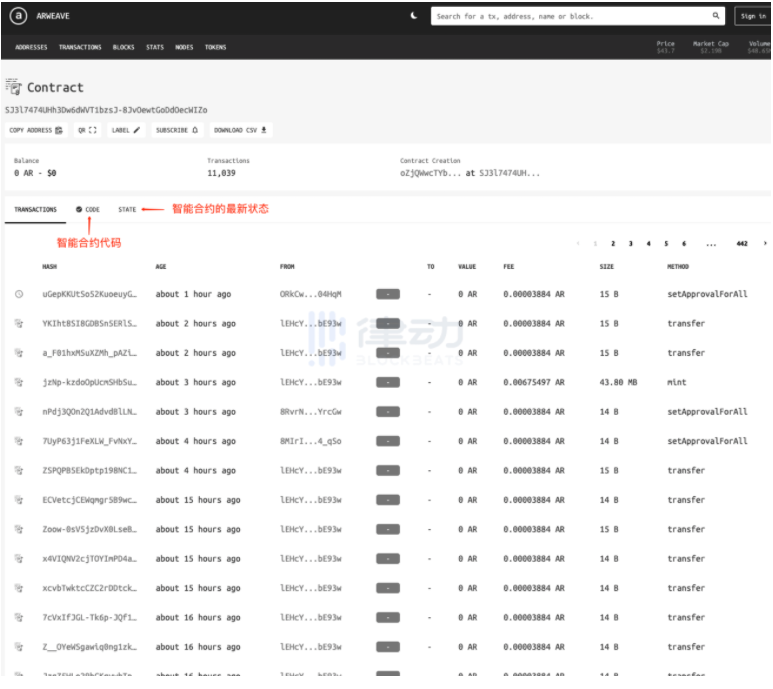
Task: Edit the address label
Action: point(126,130)
